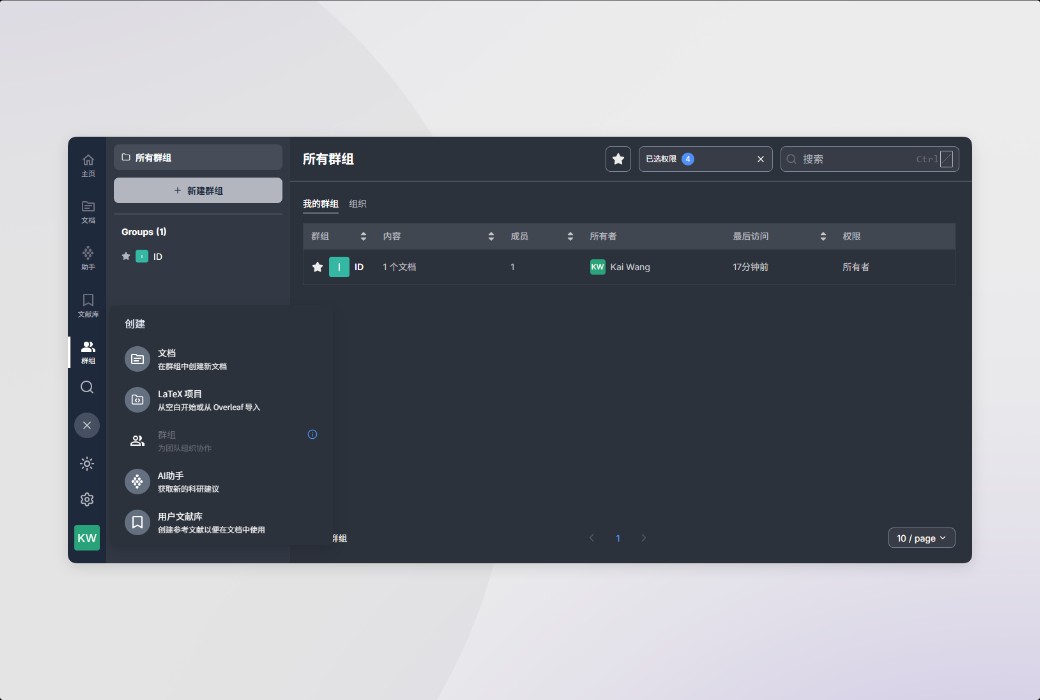Choose LaTeX 项目 in create menu
1040x700 pixels.
(x=222, y=399)
